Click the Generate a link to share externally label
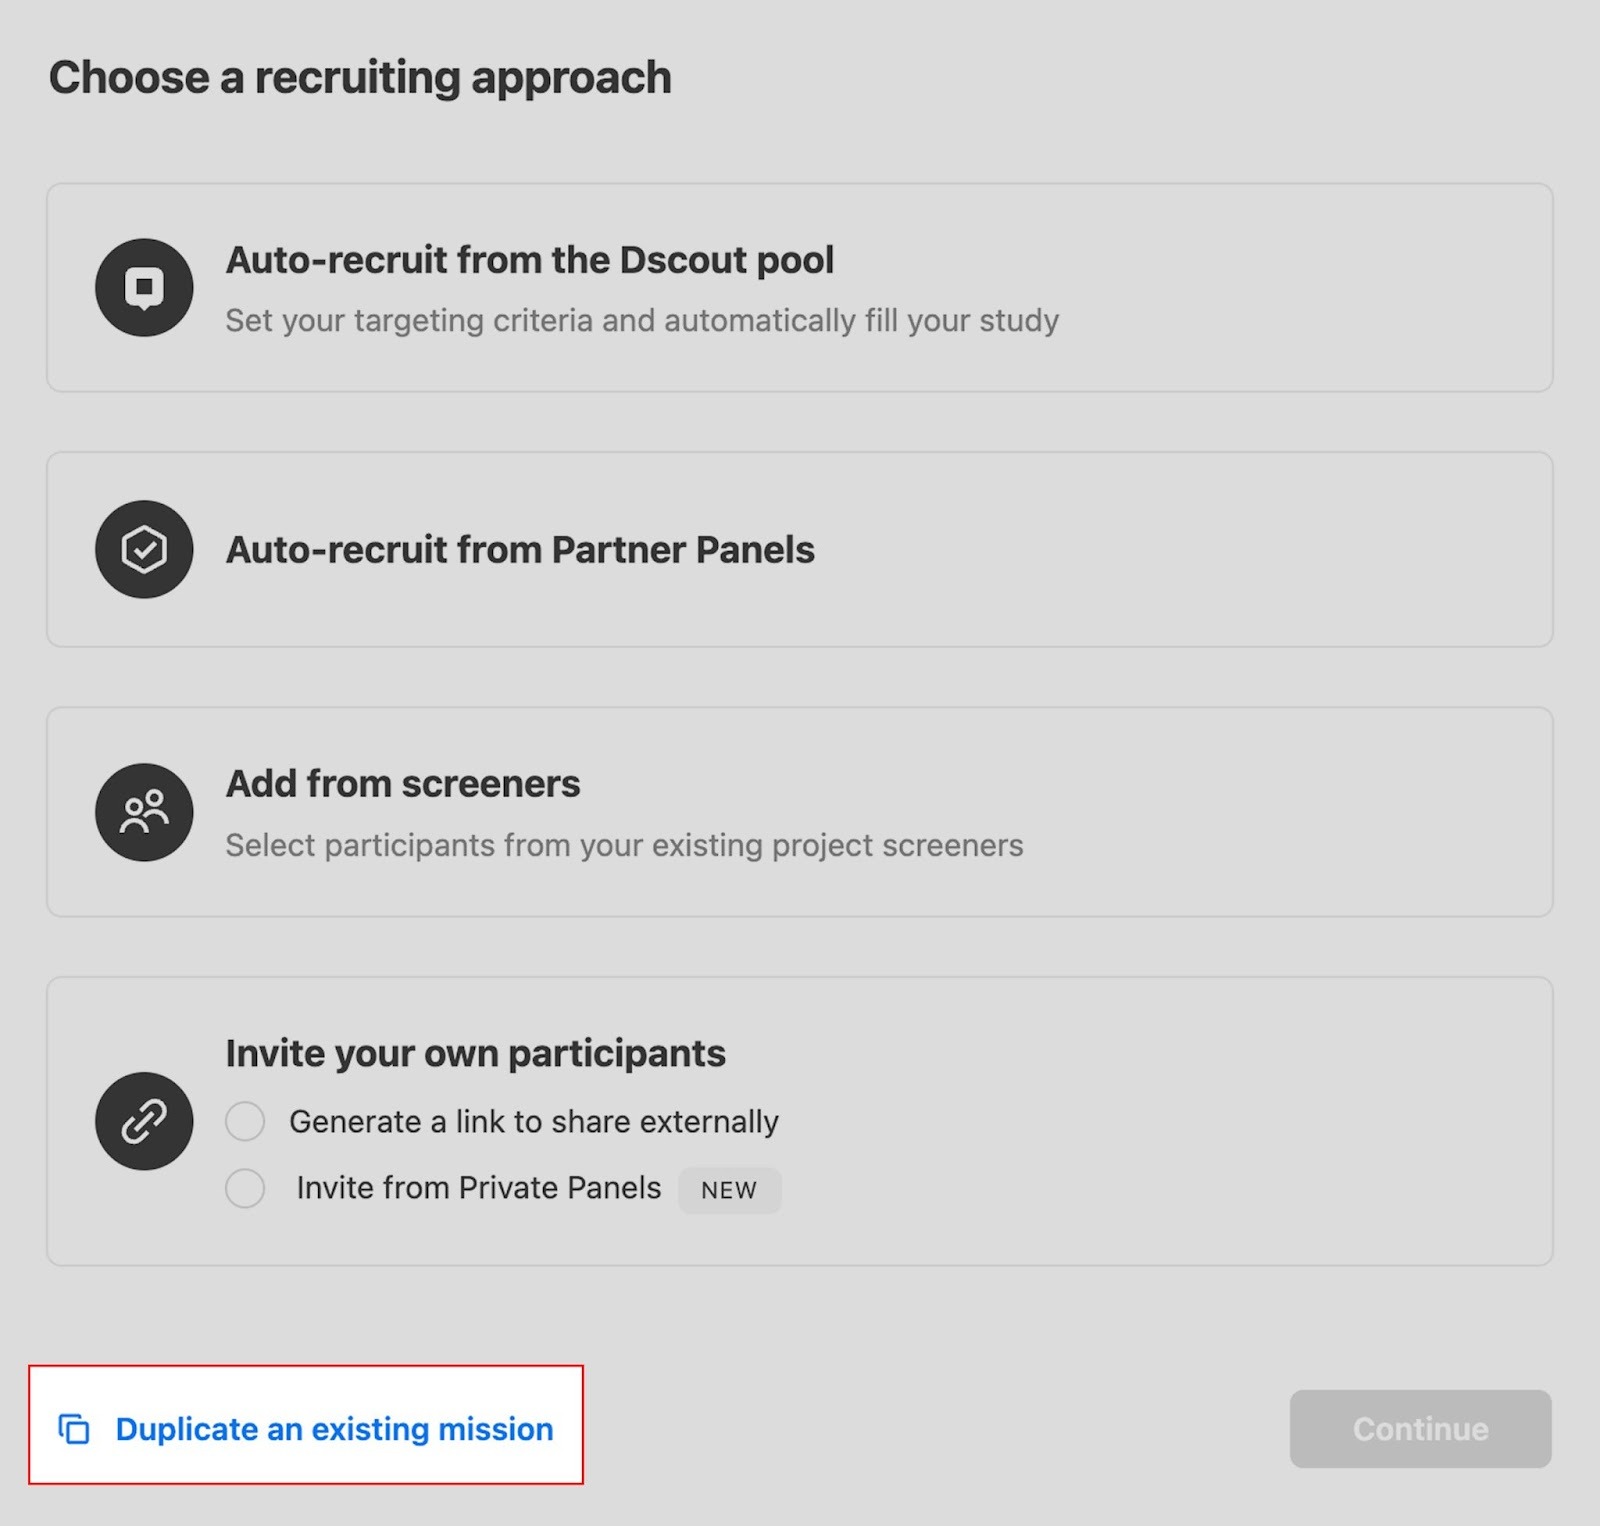This screenshot has width=1600, height=1526. click(533, 1122)
